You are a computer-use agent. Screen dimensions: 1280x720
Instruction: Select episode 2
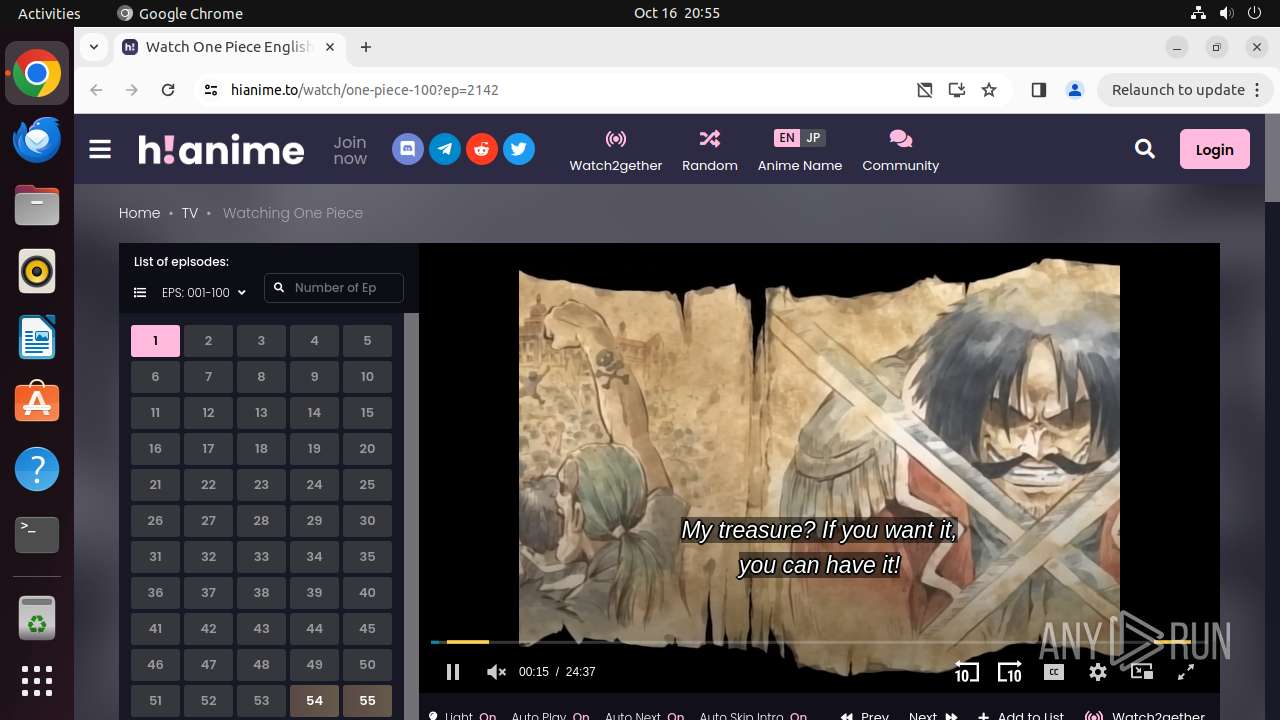coord(208,341)
